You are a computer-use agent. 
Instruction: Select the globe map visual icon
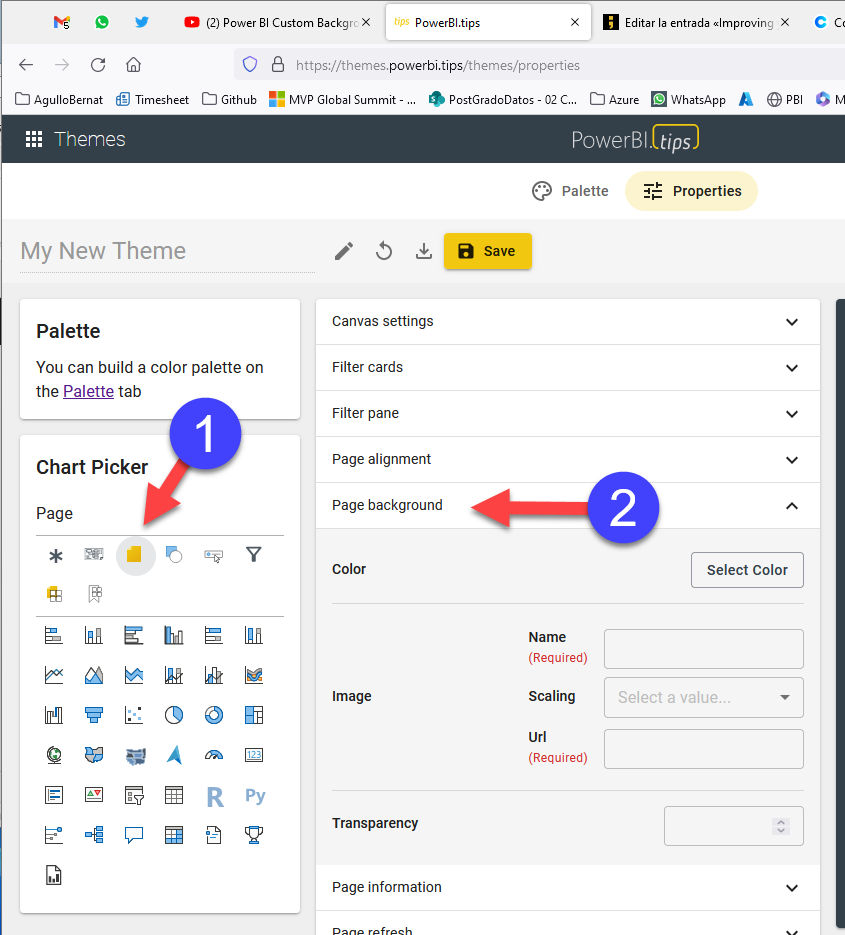pos(54,755)
